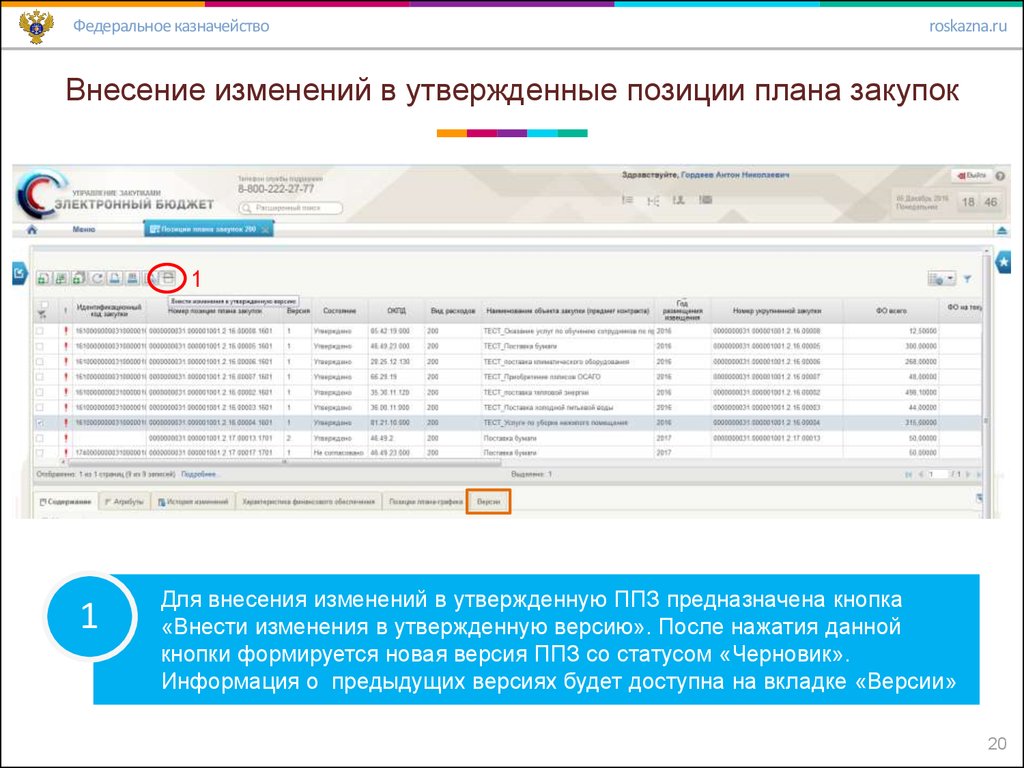Check the 'Не согласовано' row checkbox

click(x=40, y=453)
